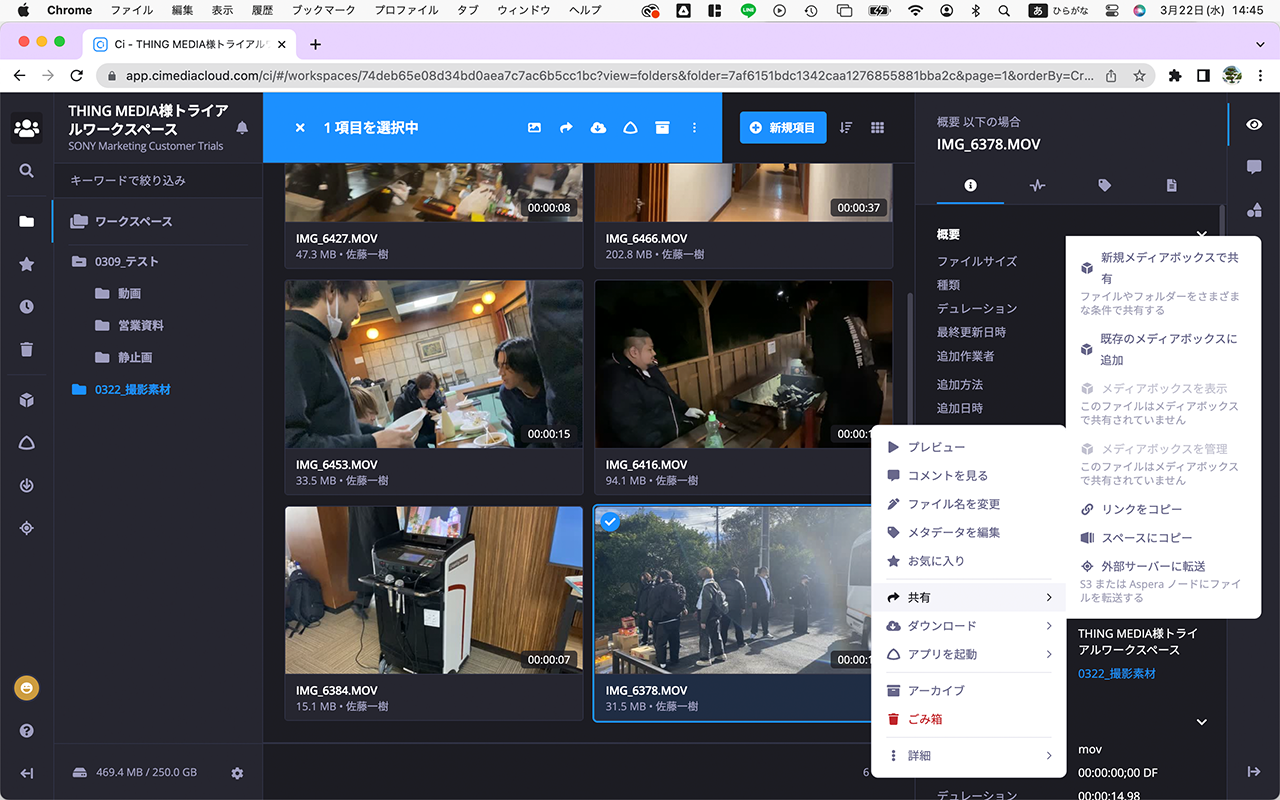This screenshot has height=800, width=1280.
Task: Switch to grid view layout icon
Action: point(877,128)
